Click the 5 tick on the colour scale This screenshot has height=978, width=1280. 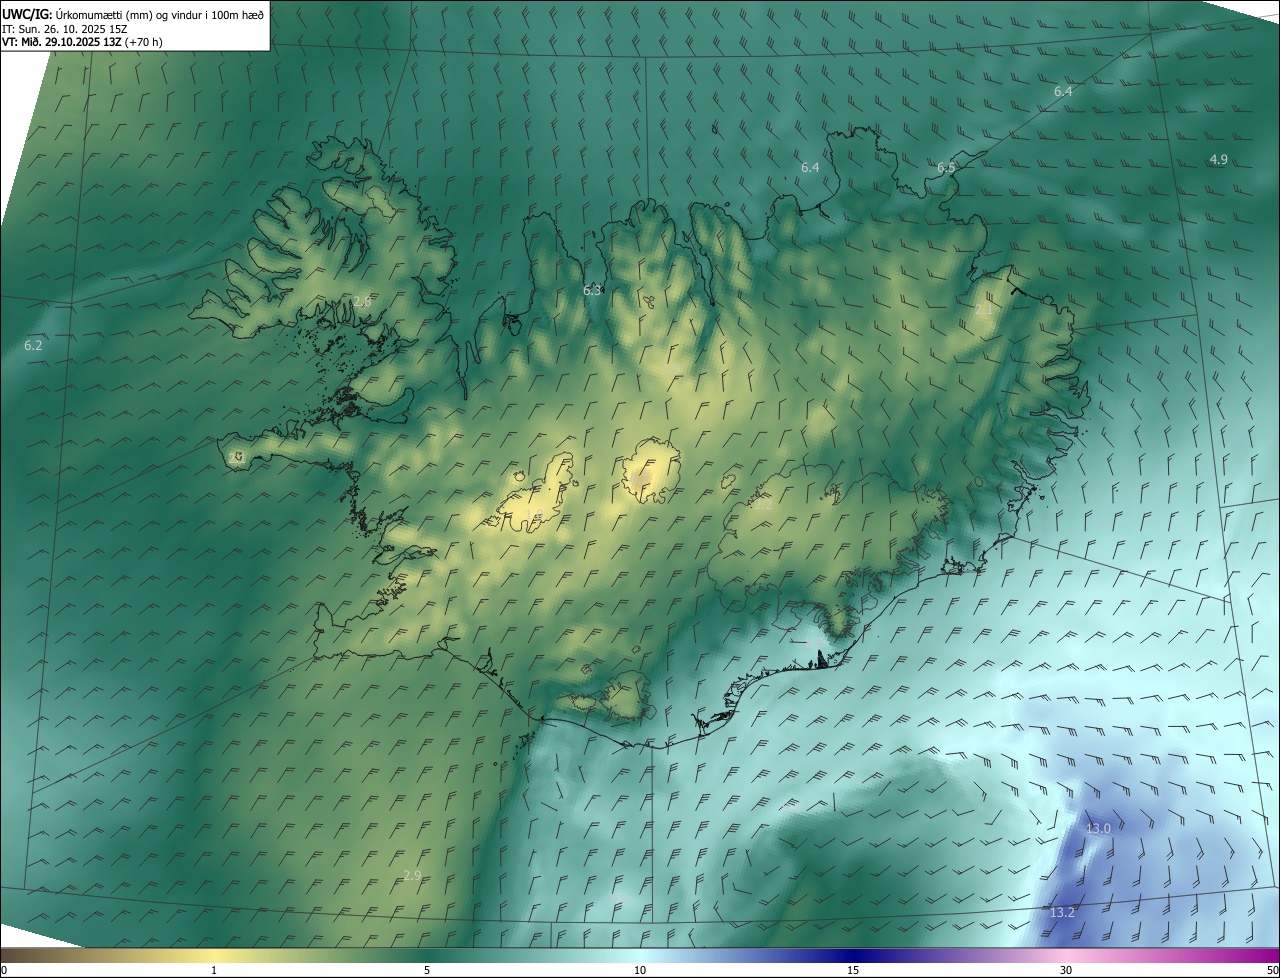(427, 971)
